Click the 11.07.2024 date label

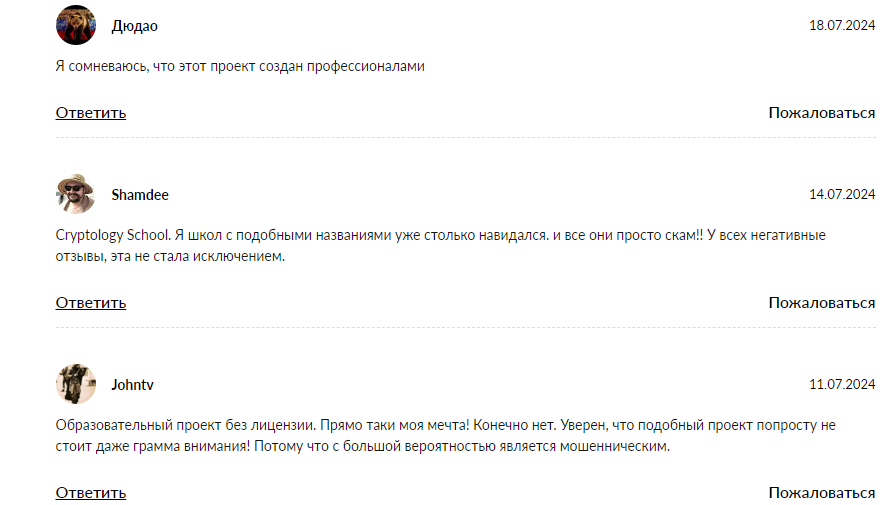click(842, 385)
